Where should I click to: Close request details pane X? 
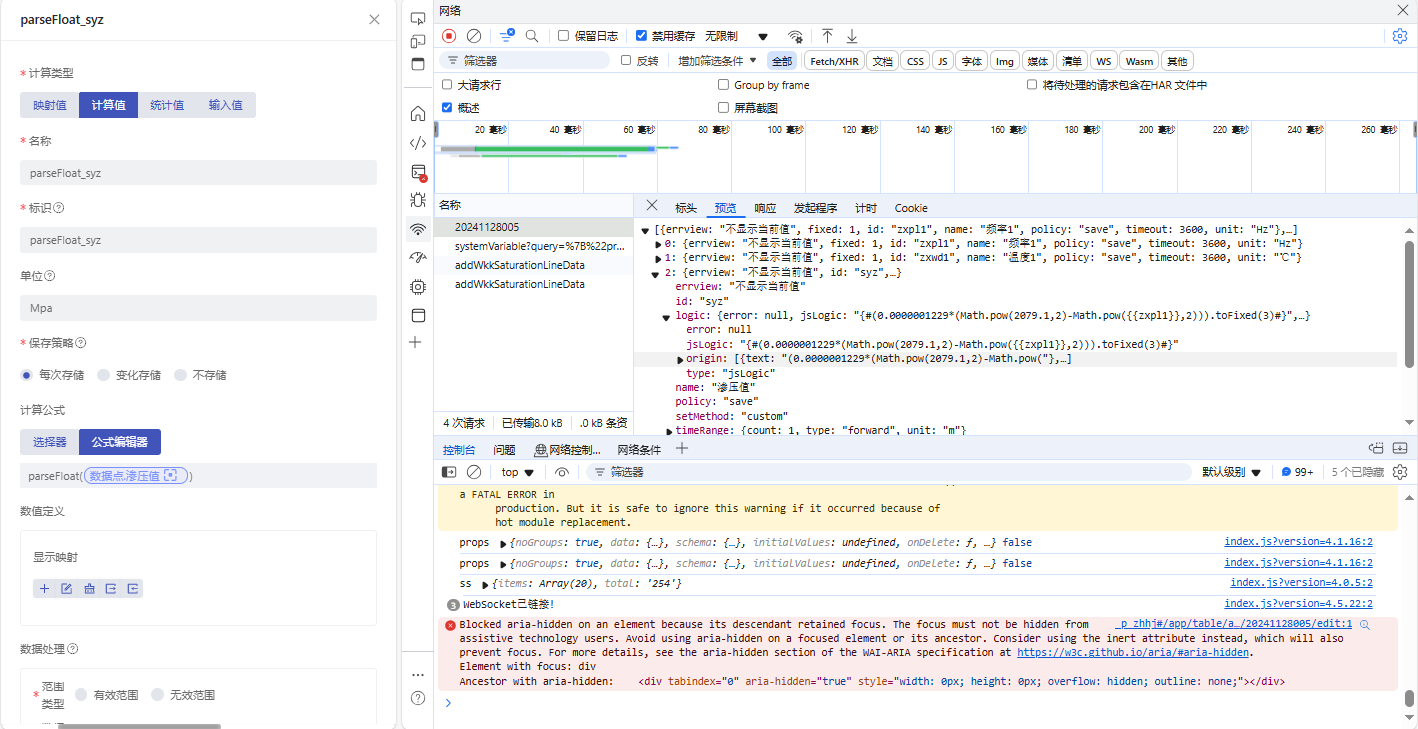click(x=651, y=205)
